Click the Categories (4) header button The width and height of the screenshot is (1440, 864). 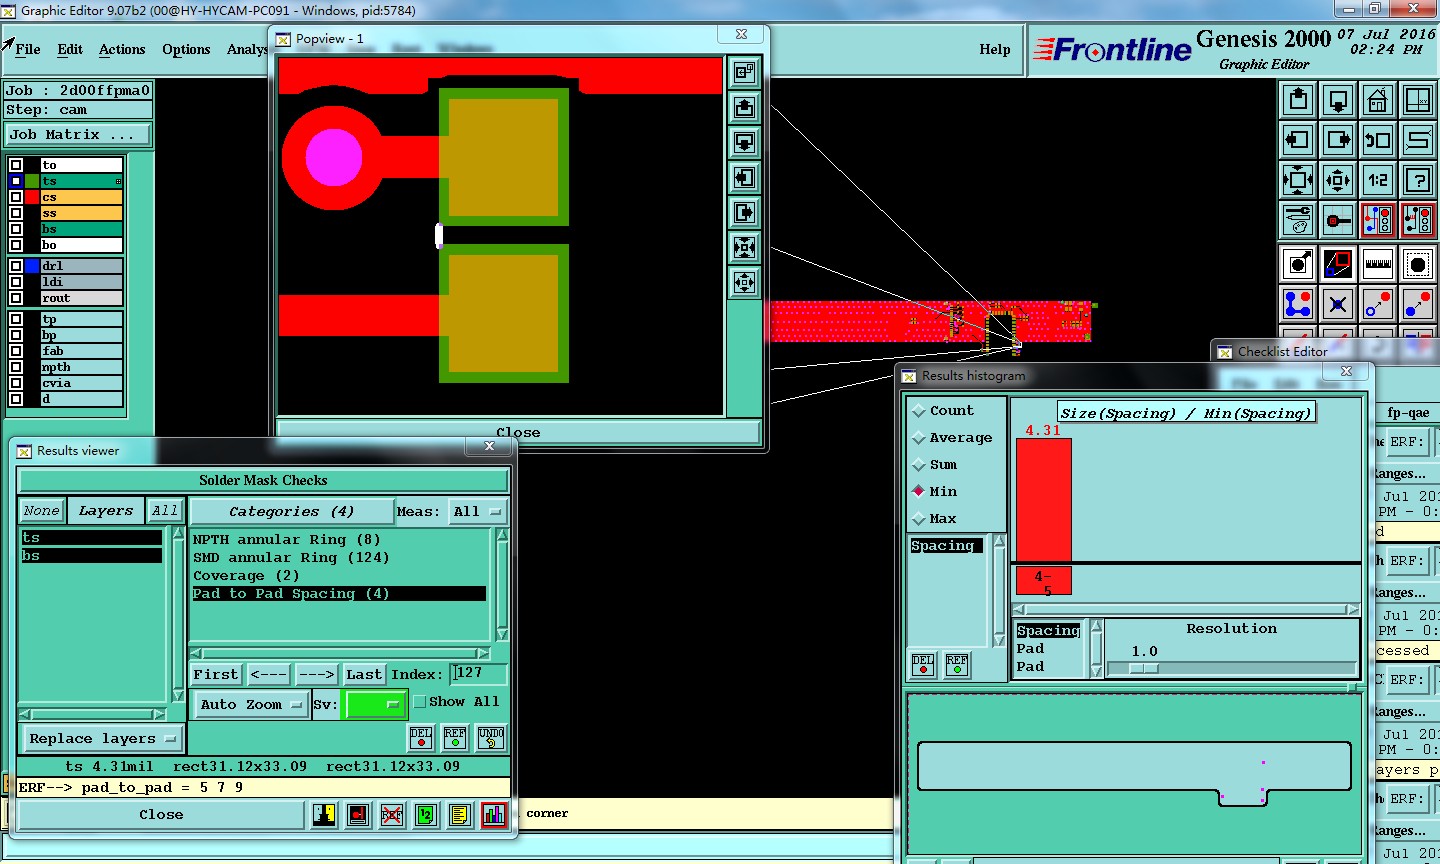point(291,511)
